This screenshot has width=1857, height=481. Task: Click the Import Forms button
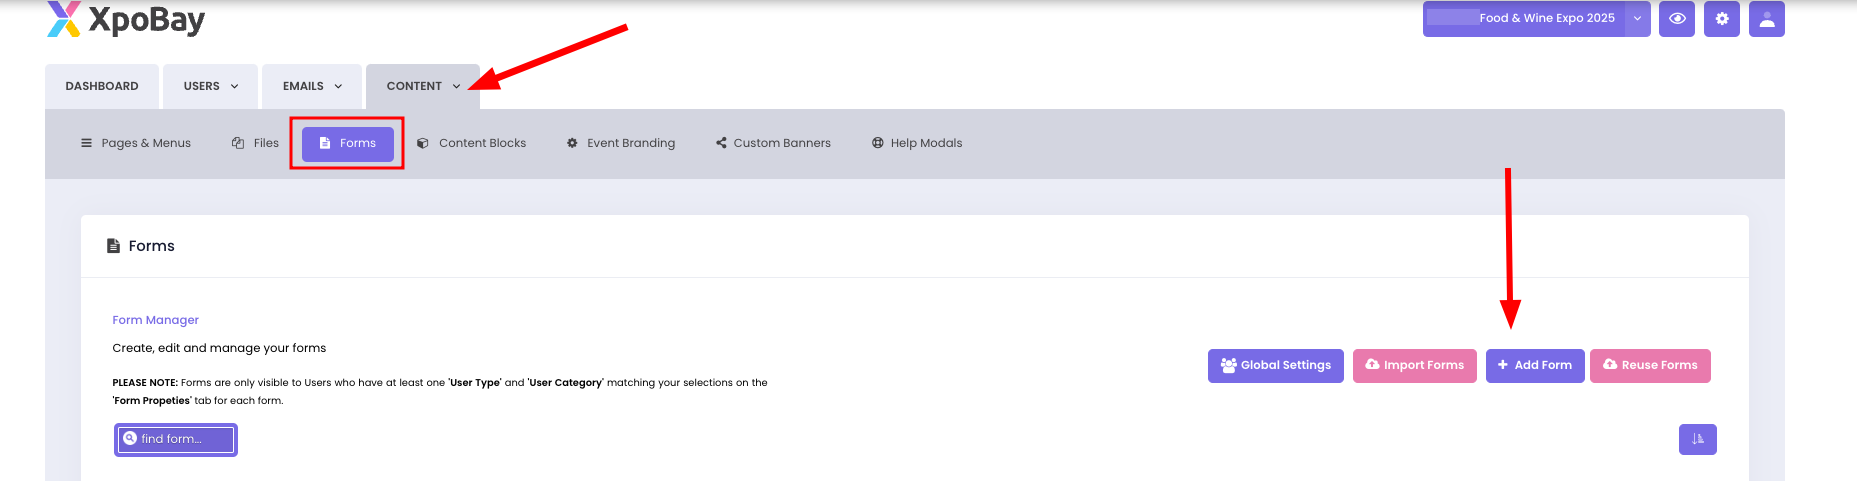1414,365
